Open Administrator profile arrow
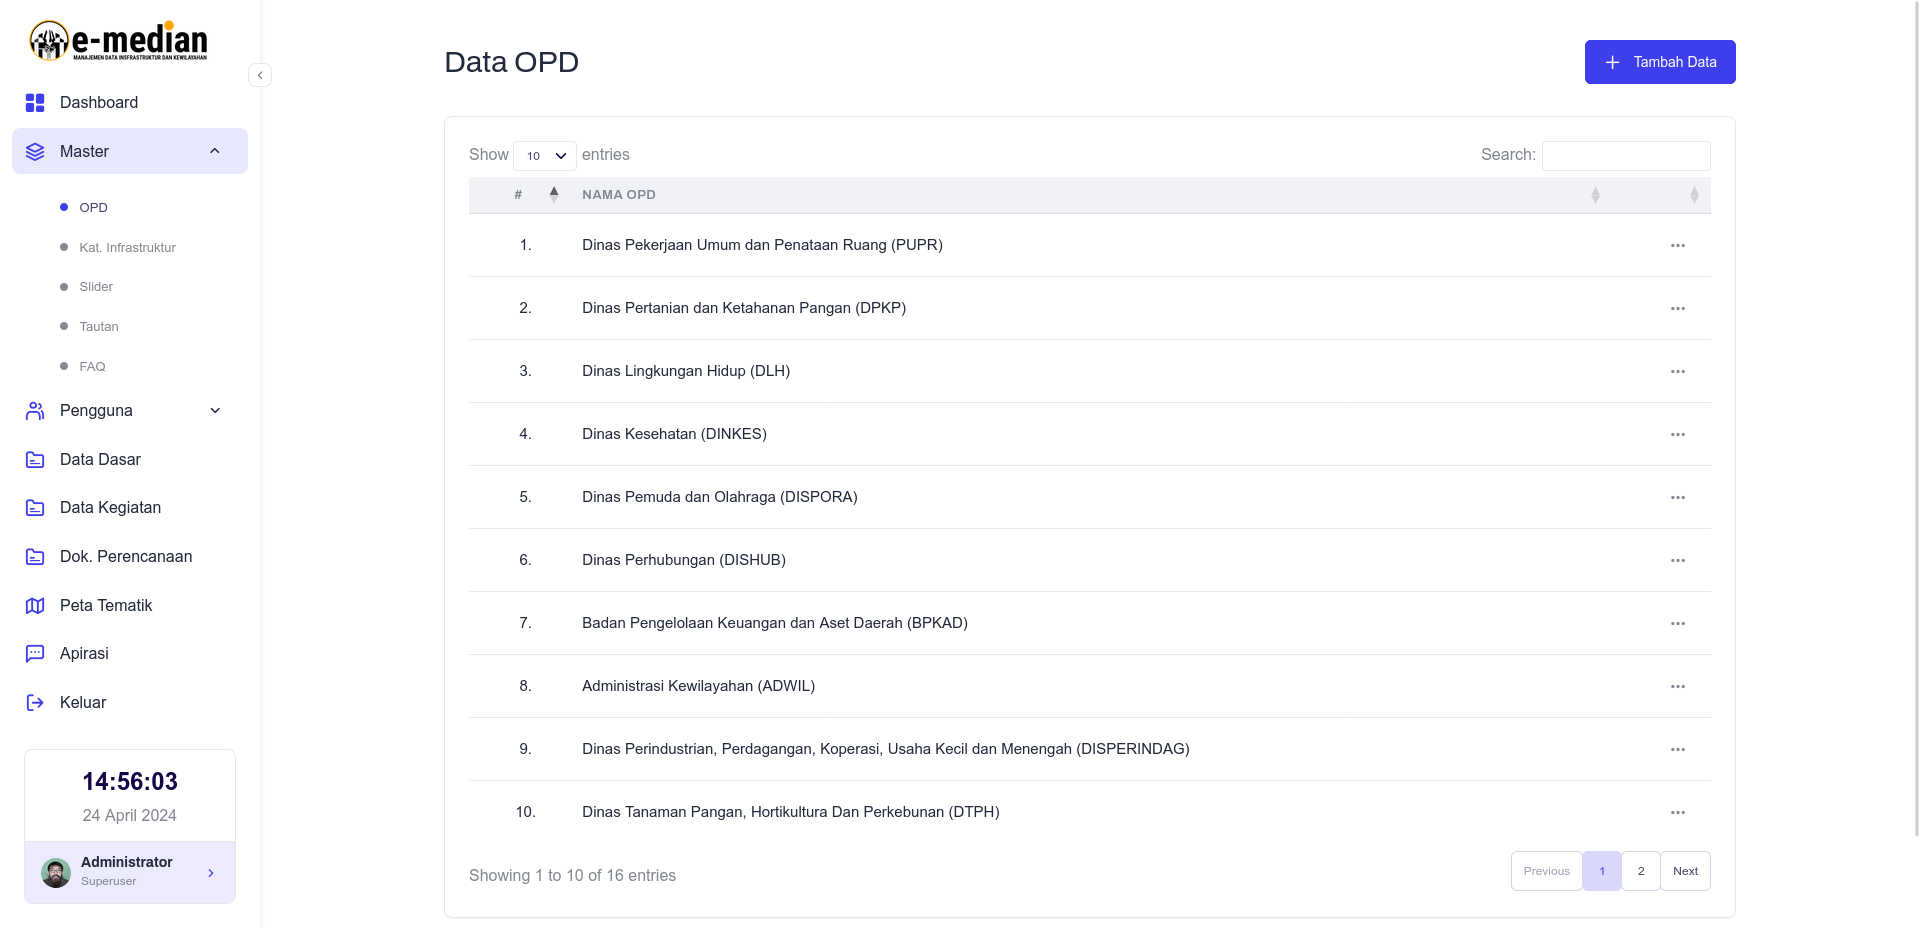Screen dimensions: 1920x928 [211, 873]
